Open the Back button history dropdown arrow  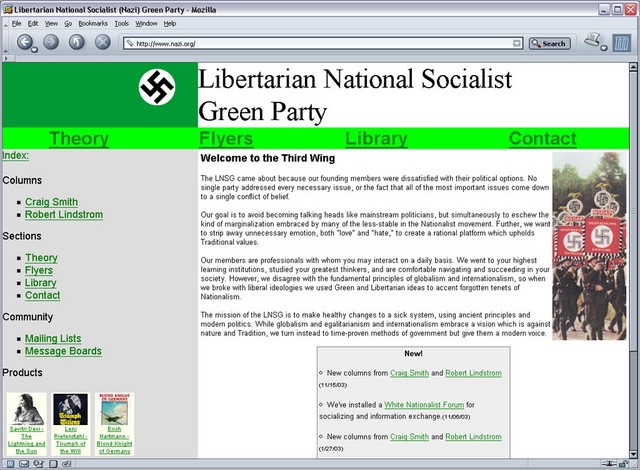click(34, 50)
